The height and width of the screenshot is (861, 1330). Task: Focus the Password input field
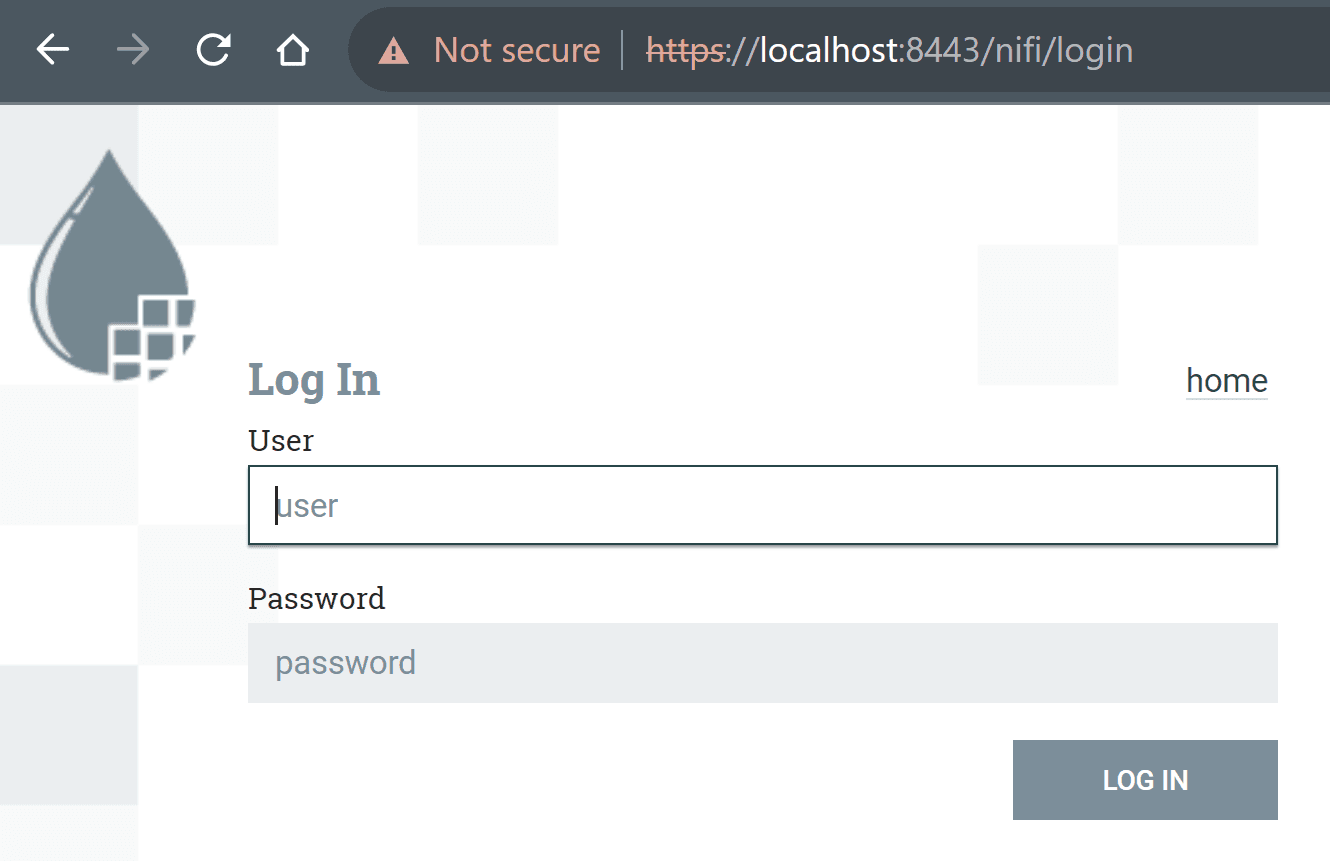click(762, 663)
